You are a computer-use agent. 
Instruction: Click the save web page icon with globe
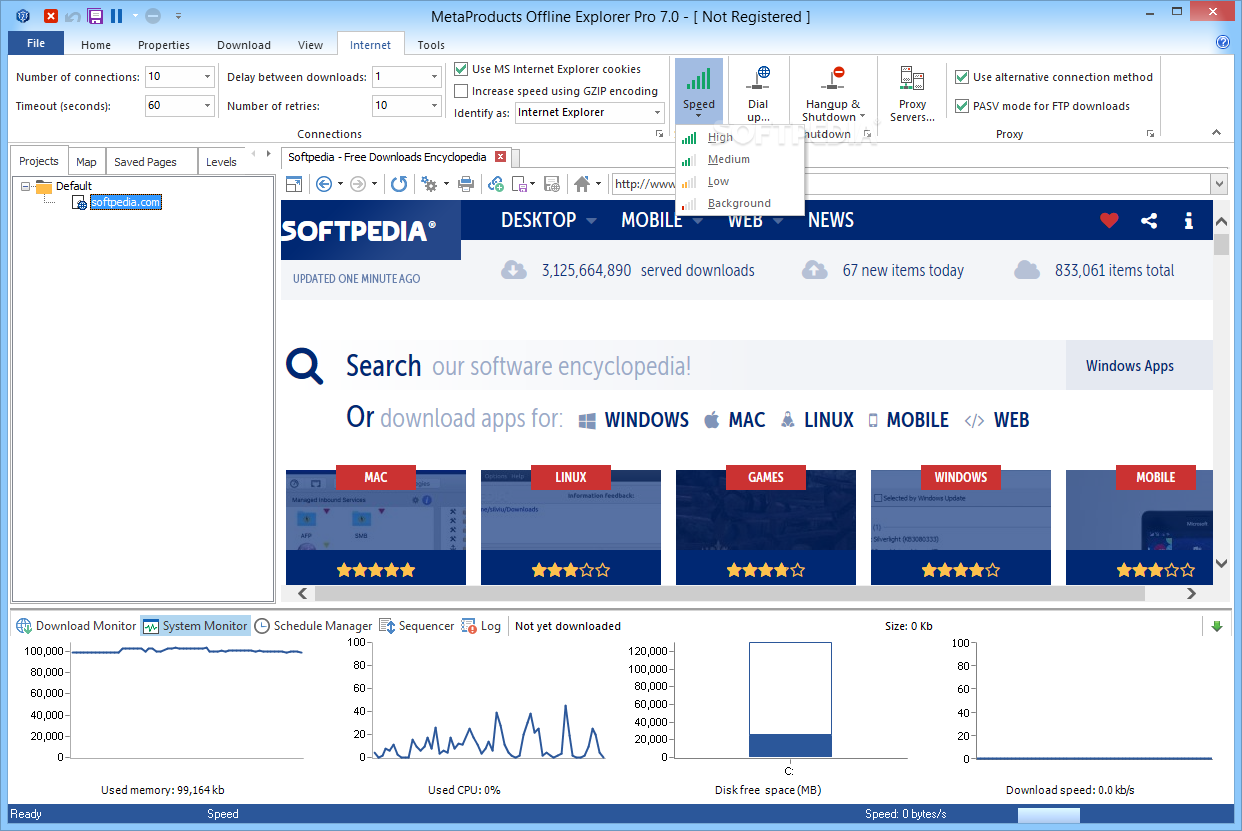(552, 184)
